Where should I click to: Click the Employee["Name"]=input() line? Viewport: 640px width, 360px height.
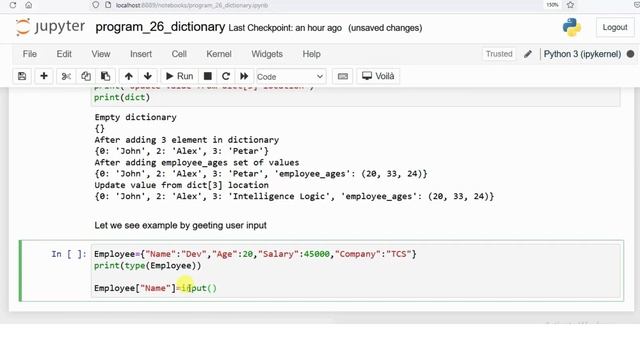(155, 288)
